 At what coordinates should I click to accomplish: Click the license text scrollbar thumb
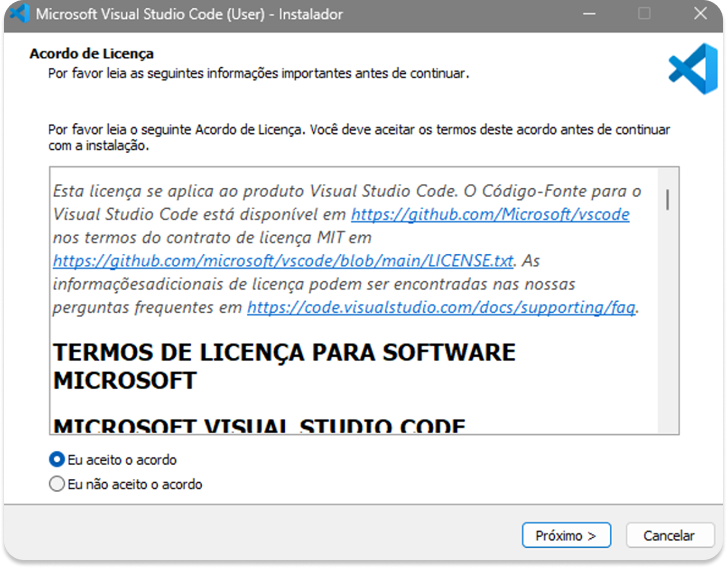click(x=668, y=200)
